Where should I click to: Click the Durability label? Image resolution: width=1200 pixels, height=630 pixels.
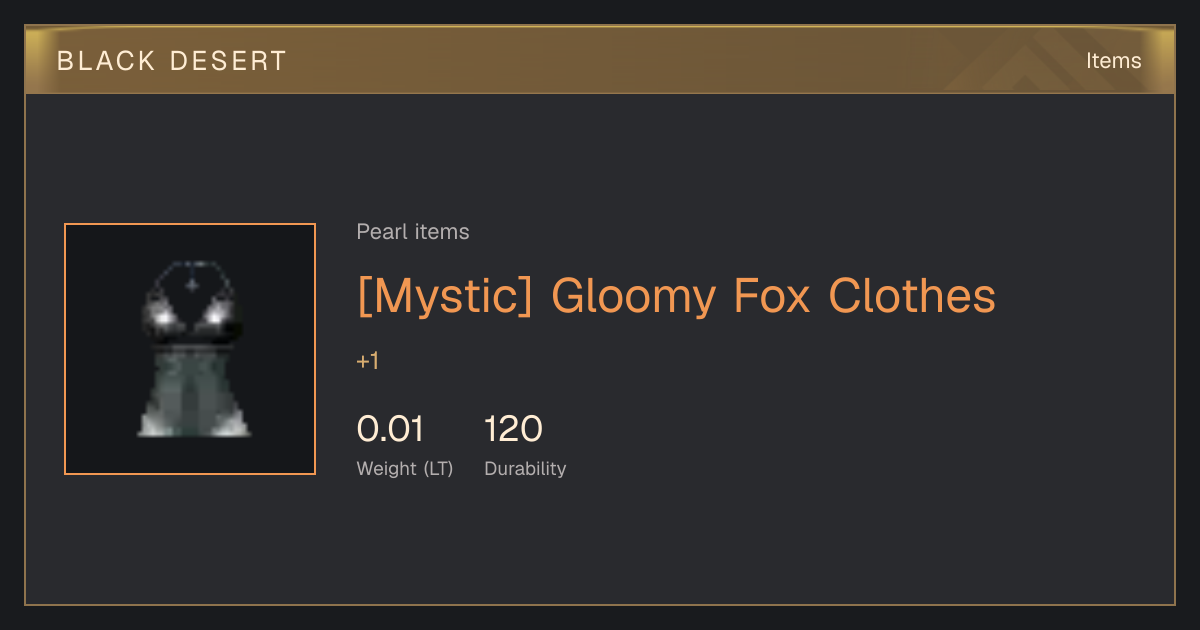[x=525, y=469]
